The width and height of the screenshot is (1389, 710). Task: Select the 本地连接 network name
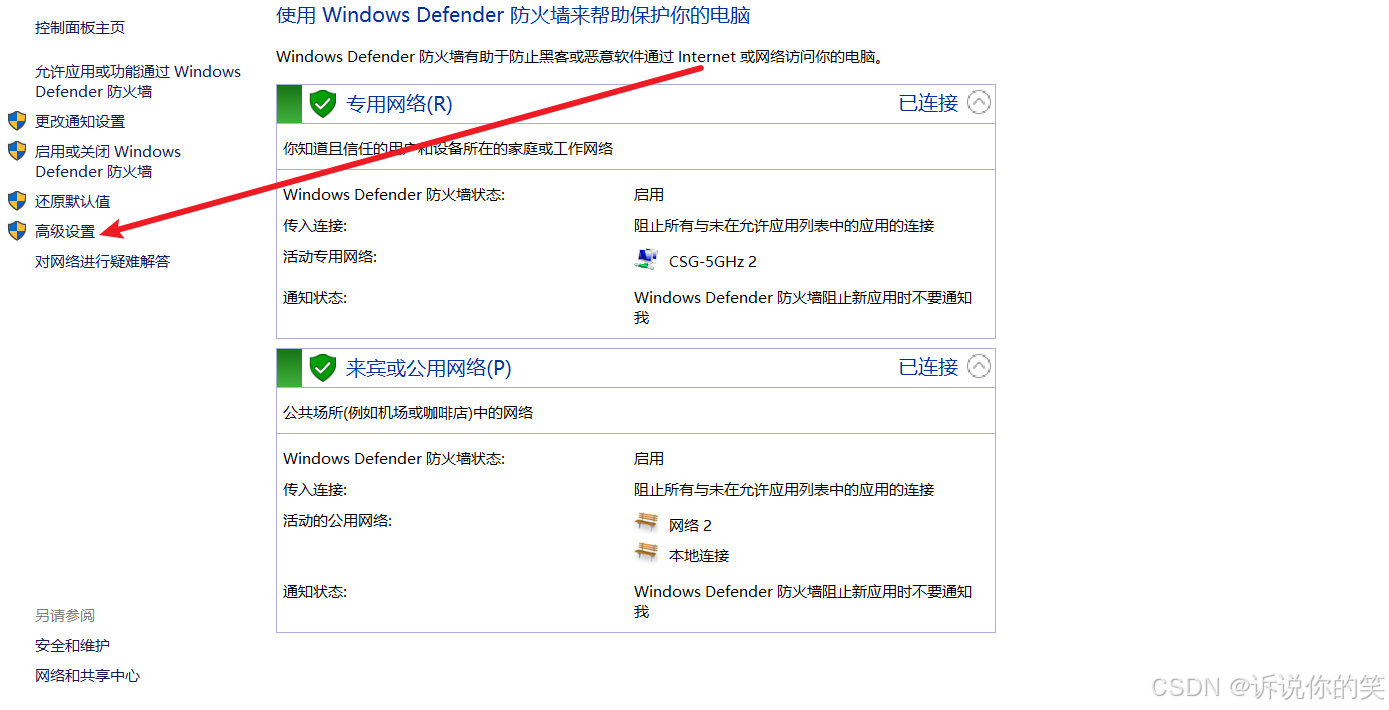click(699, 556)
